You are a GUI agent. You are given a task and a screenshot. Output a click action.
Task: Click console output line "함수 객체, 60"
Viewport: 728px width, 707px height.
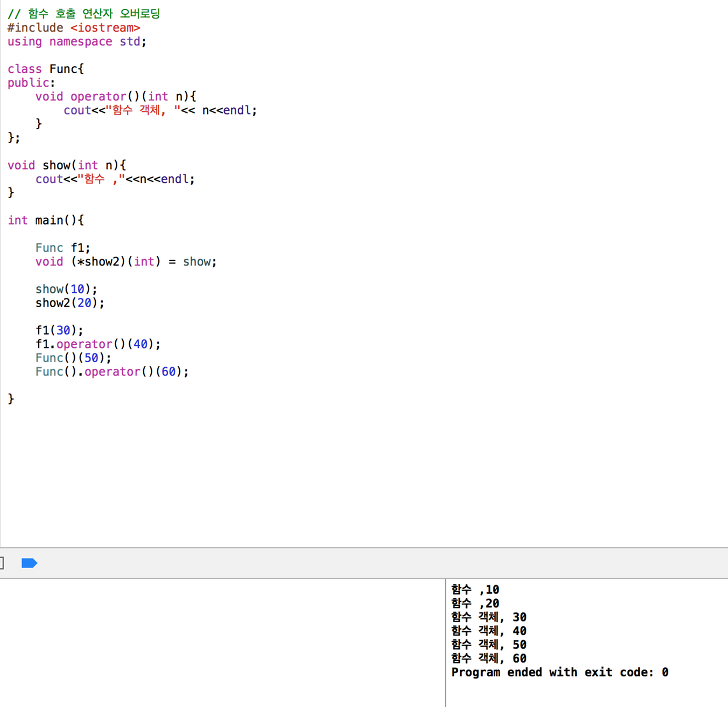(489, 658)
